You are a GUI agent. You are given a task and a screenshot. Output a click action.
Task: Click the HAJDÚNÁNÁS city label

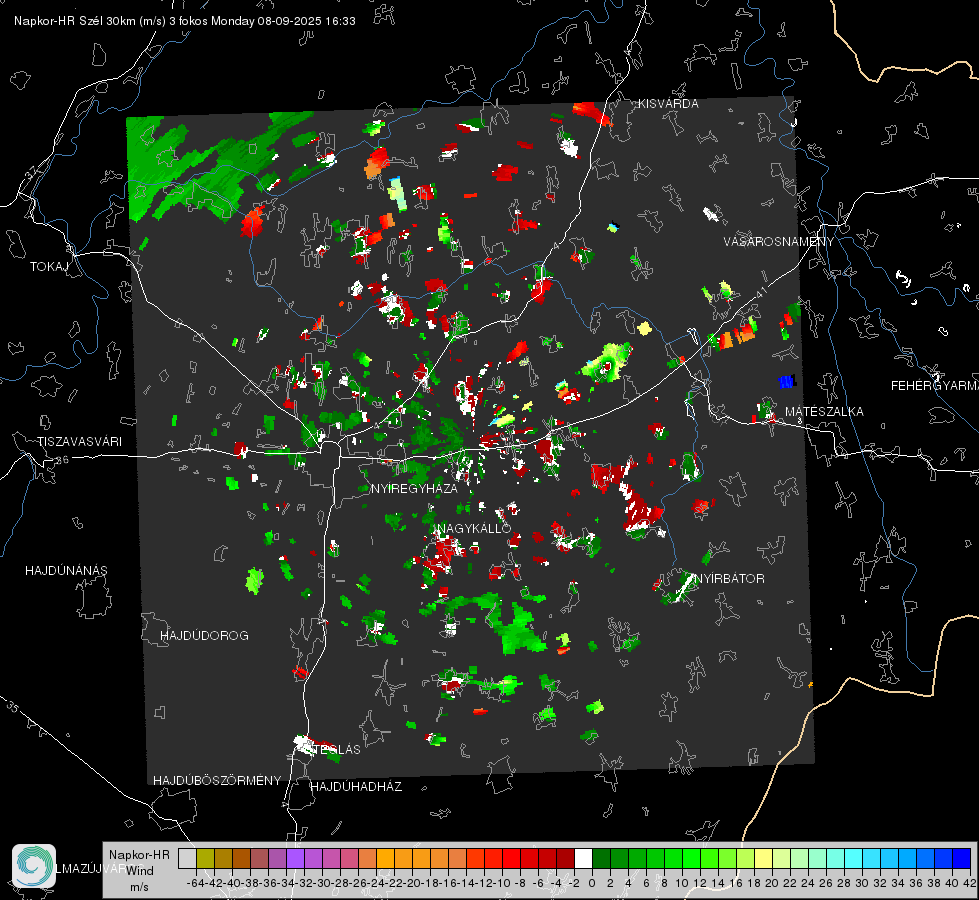tap(66, 570)
